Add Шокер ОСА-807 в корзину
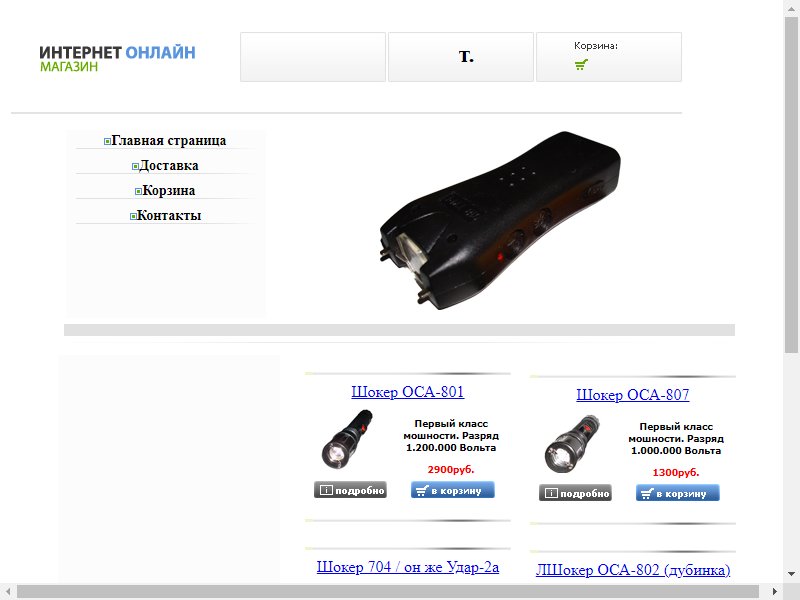This screenshot has height=600, width=800. 678,493
